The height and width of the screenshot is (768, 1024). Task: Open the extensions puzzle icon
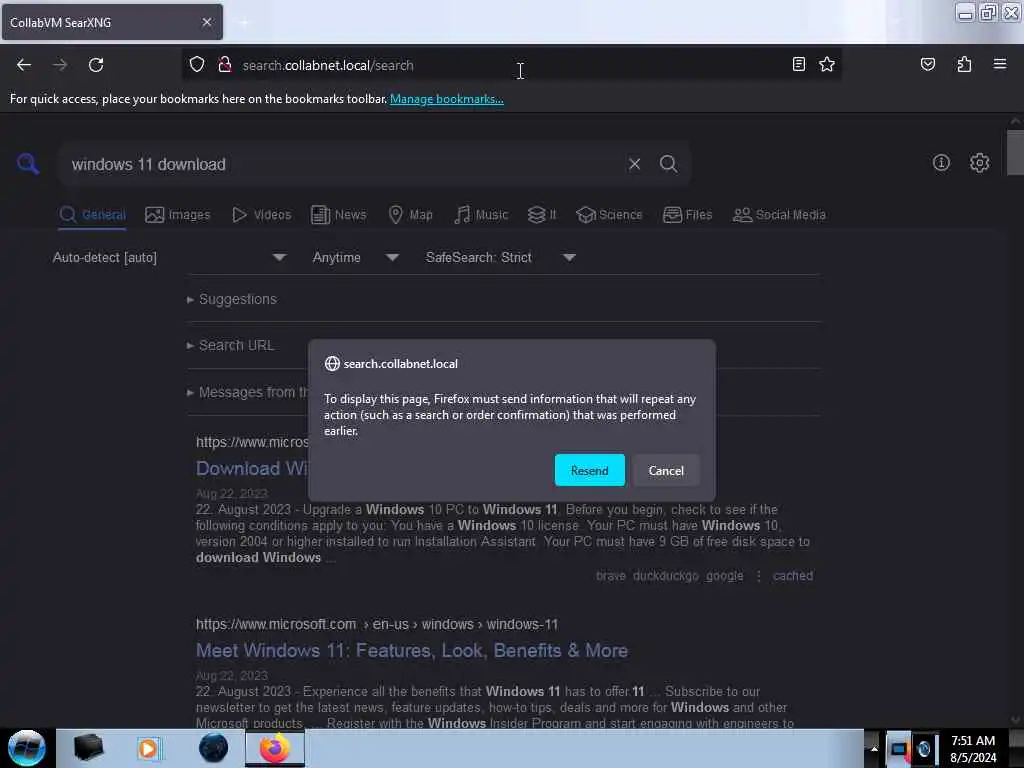(964, 64)
